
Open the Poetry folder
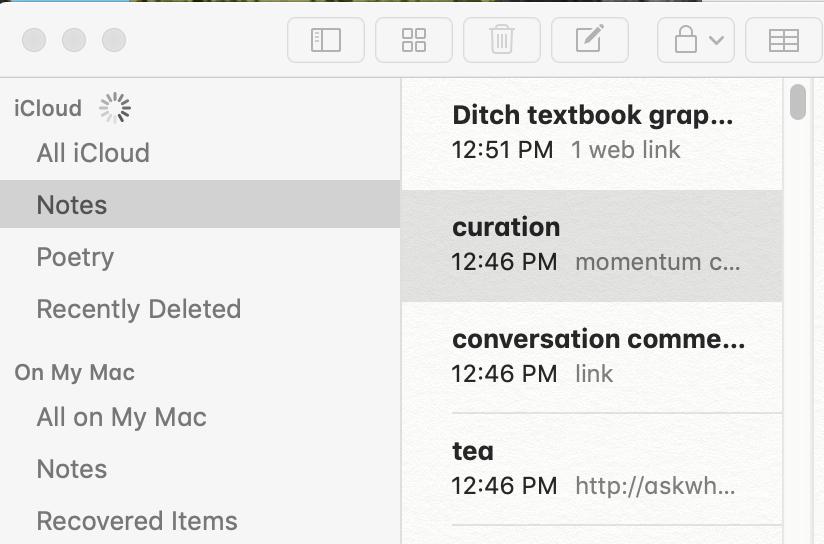(x=200, y=257)
